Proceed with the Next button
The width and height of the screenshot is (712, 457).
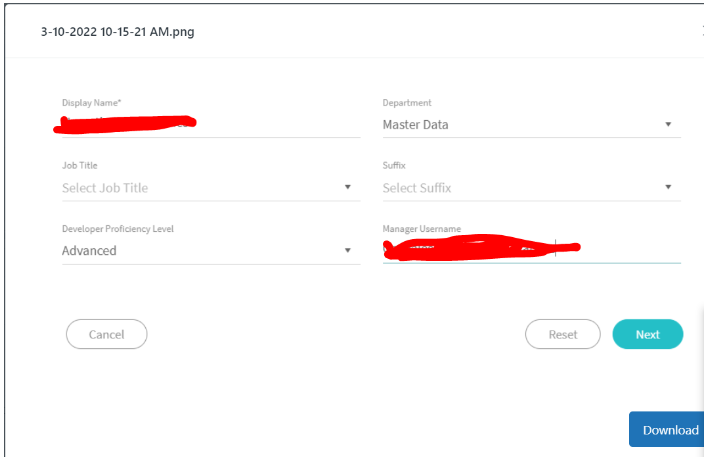point(647,334)
